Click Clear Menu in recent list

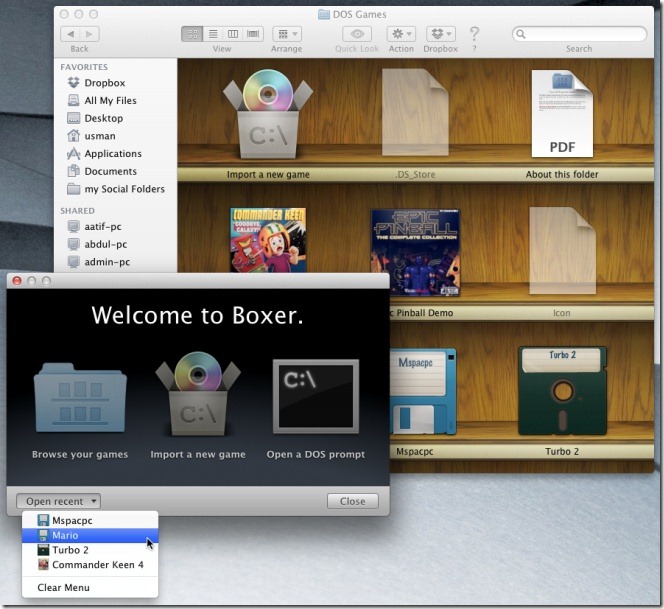(x=90, y=587)
